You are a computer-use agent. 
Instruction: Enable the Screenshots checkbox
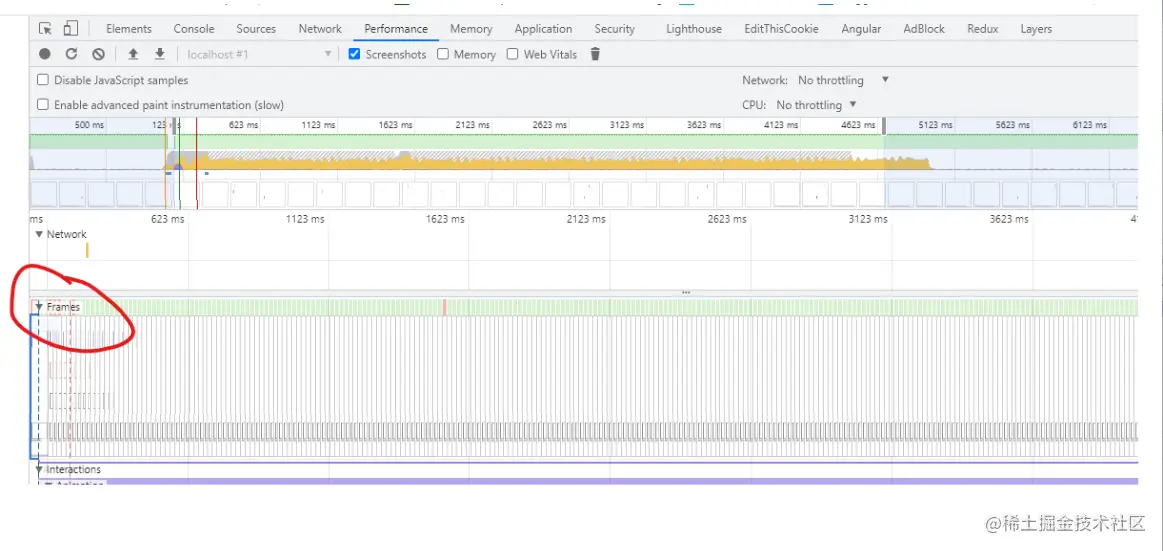355,53
